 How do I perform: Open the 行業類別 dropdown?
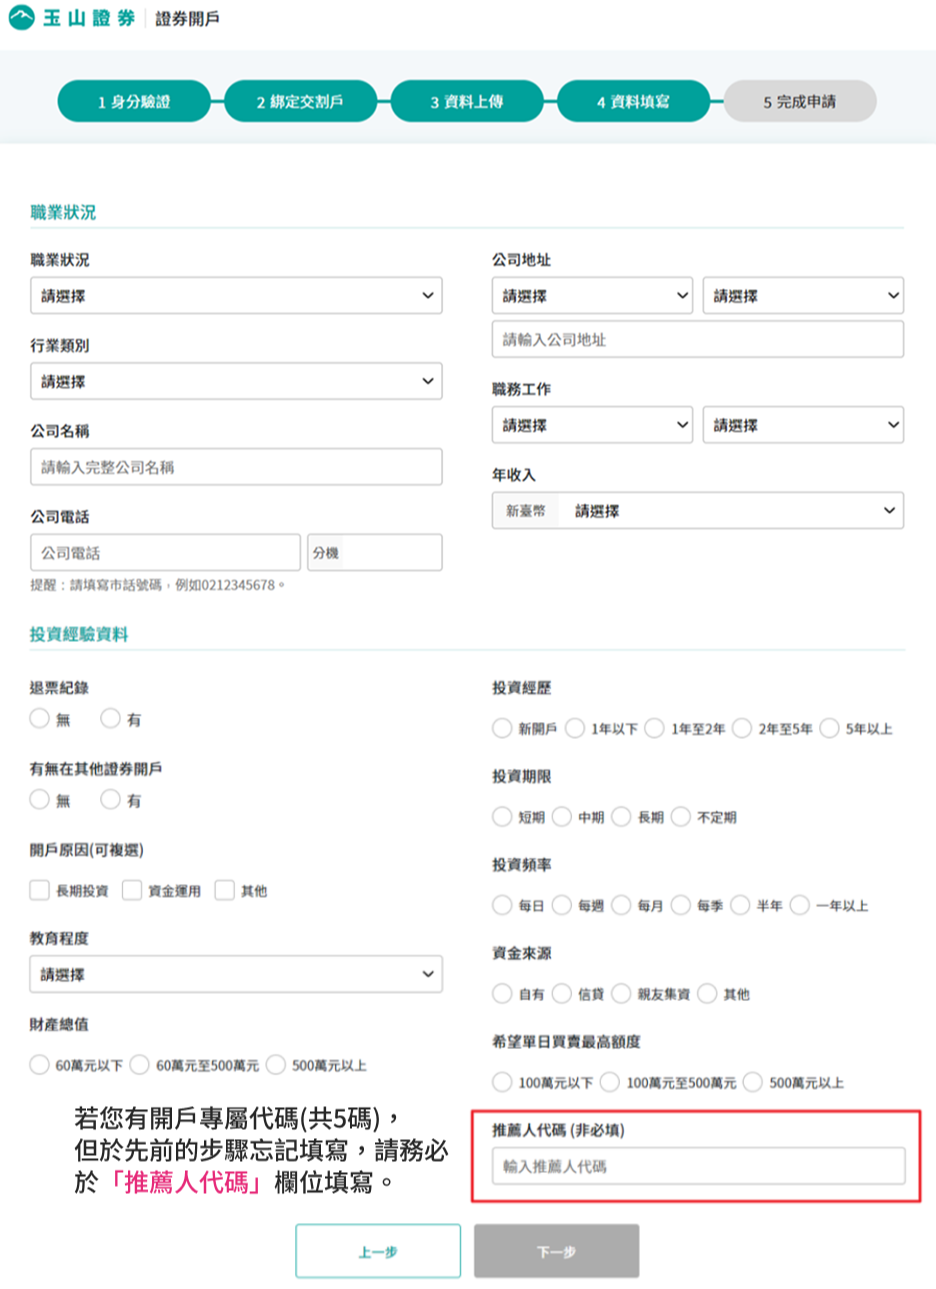(235, 381)
